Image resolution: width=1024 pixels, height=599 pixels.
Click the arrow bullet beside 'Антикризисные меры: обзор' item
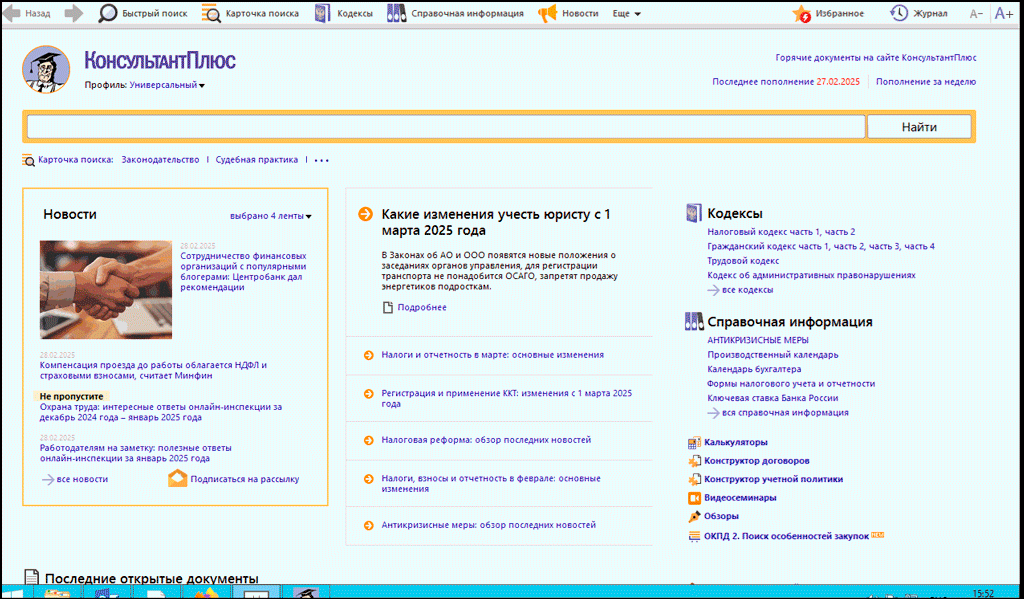point(369,525)
